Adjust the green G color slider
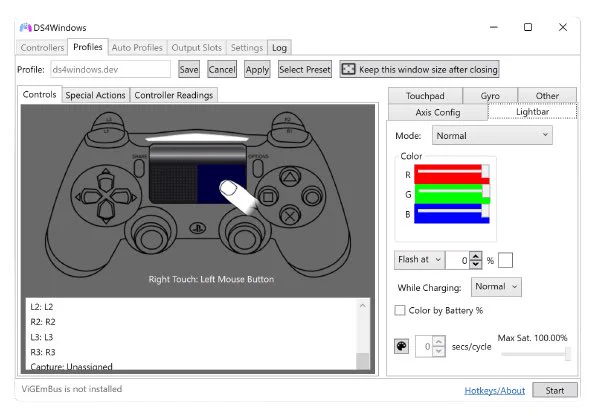The width and height of the screenshot is (598, 417). click(x=452, y=194)
